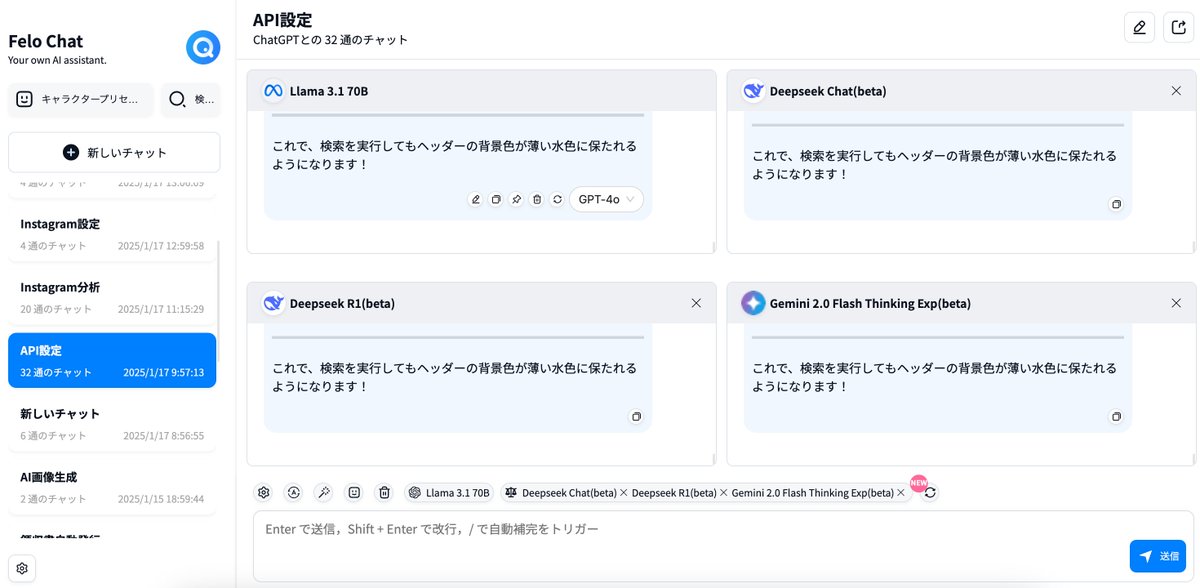The image size is (1200, 588).
Task: Click the Felo Chat logo icon
Action: (x=203, y=48)
